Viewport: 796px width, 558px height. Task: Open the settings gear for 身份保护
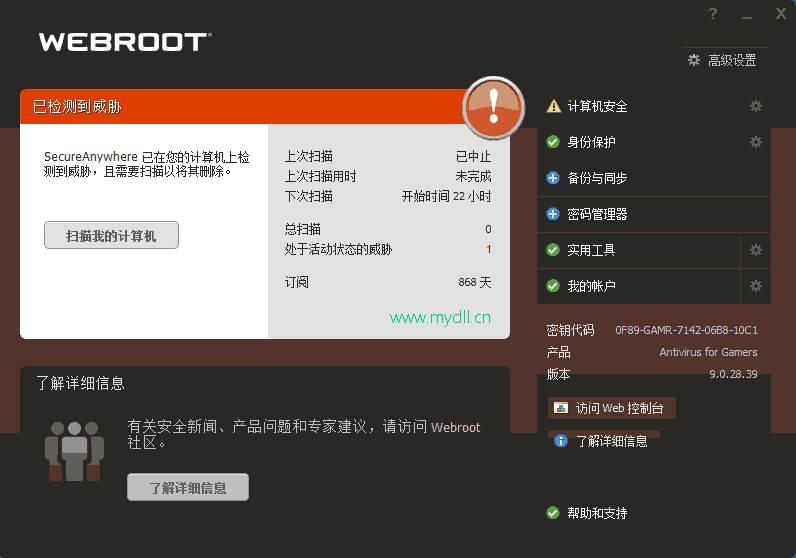756,142
